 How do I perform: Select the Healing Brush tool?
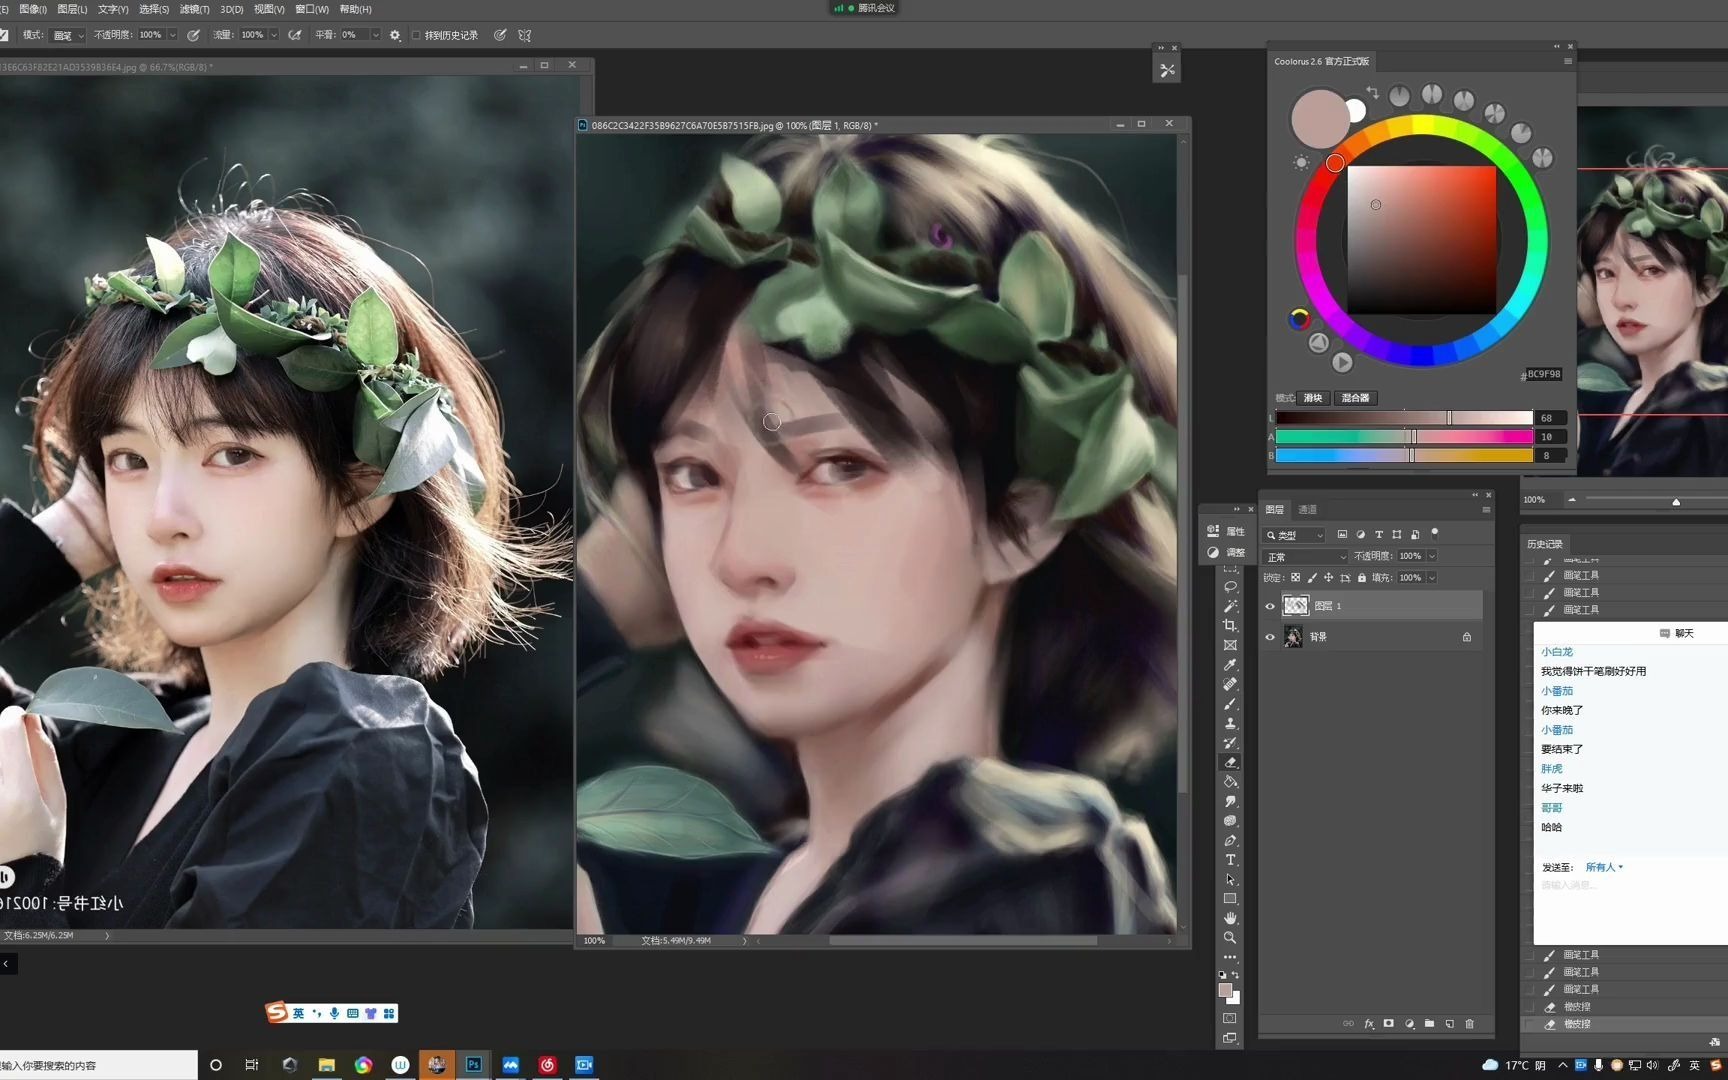(1230, 684)
